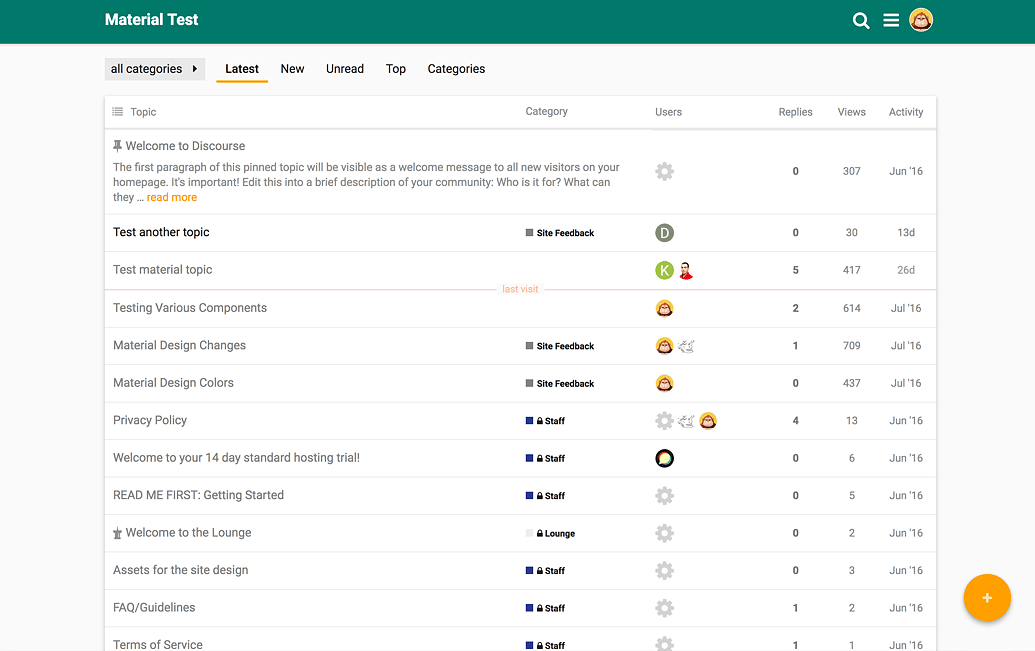The height and width of the screenshot is (651, 1035).
Task: Open the hamburger menu icon
Action: [891, 21]
